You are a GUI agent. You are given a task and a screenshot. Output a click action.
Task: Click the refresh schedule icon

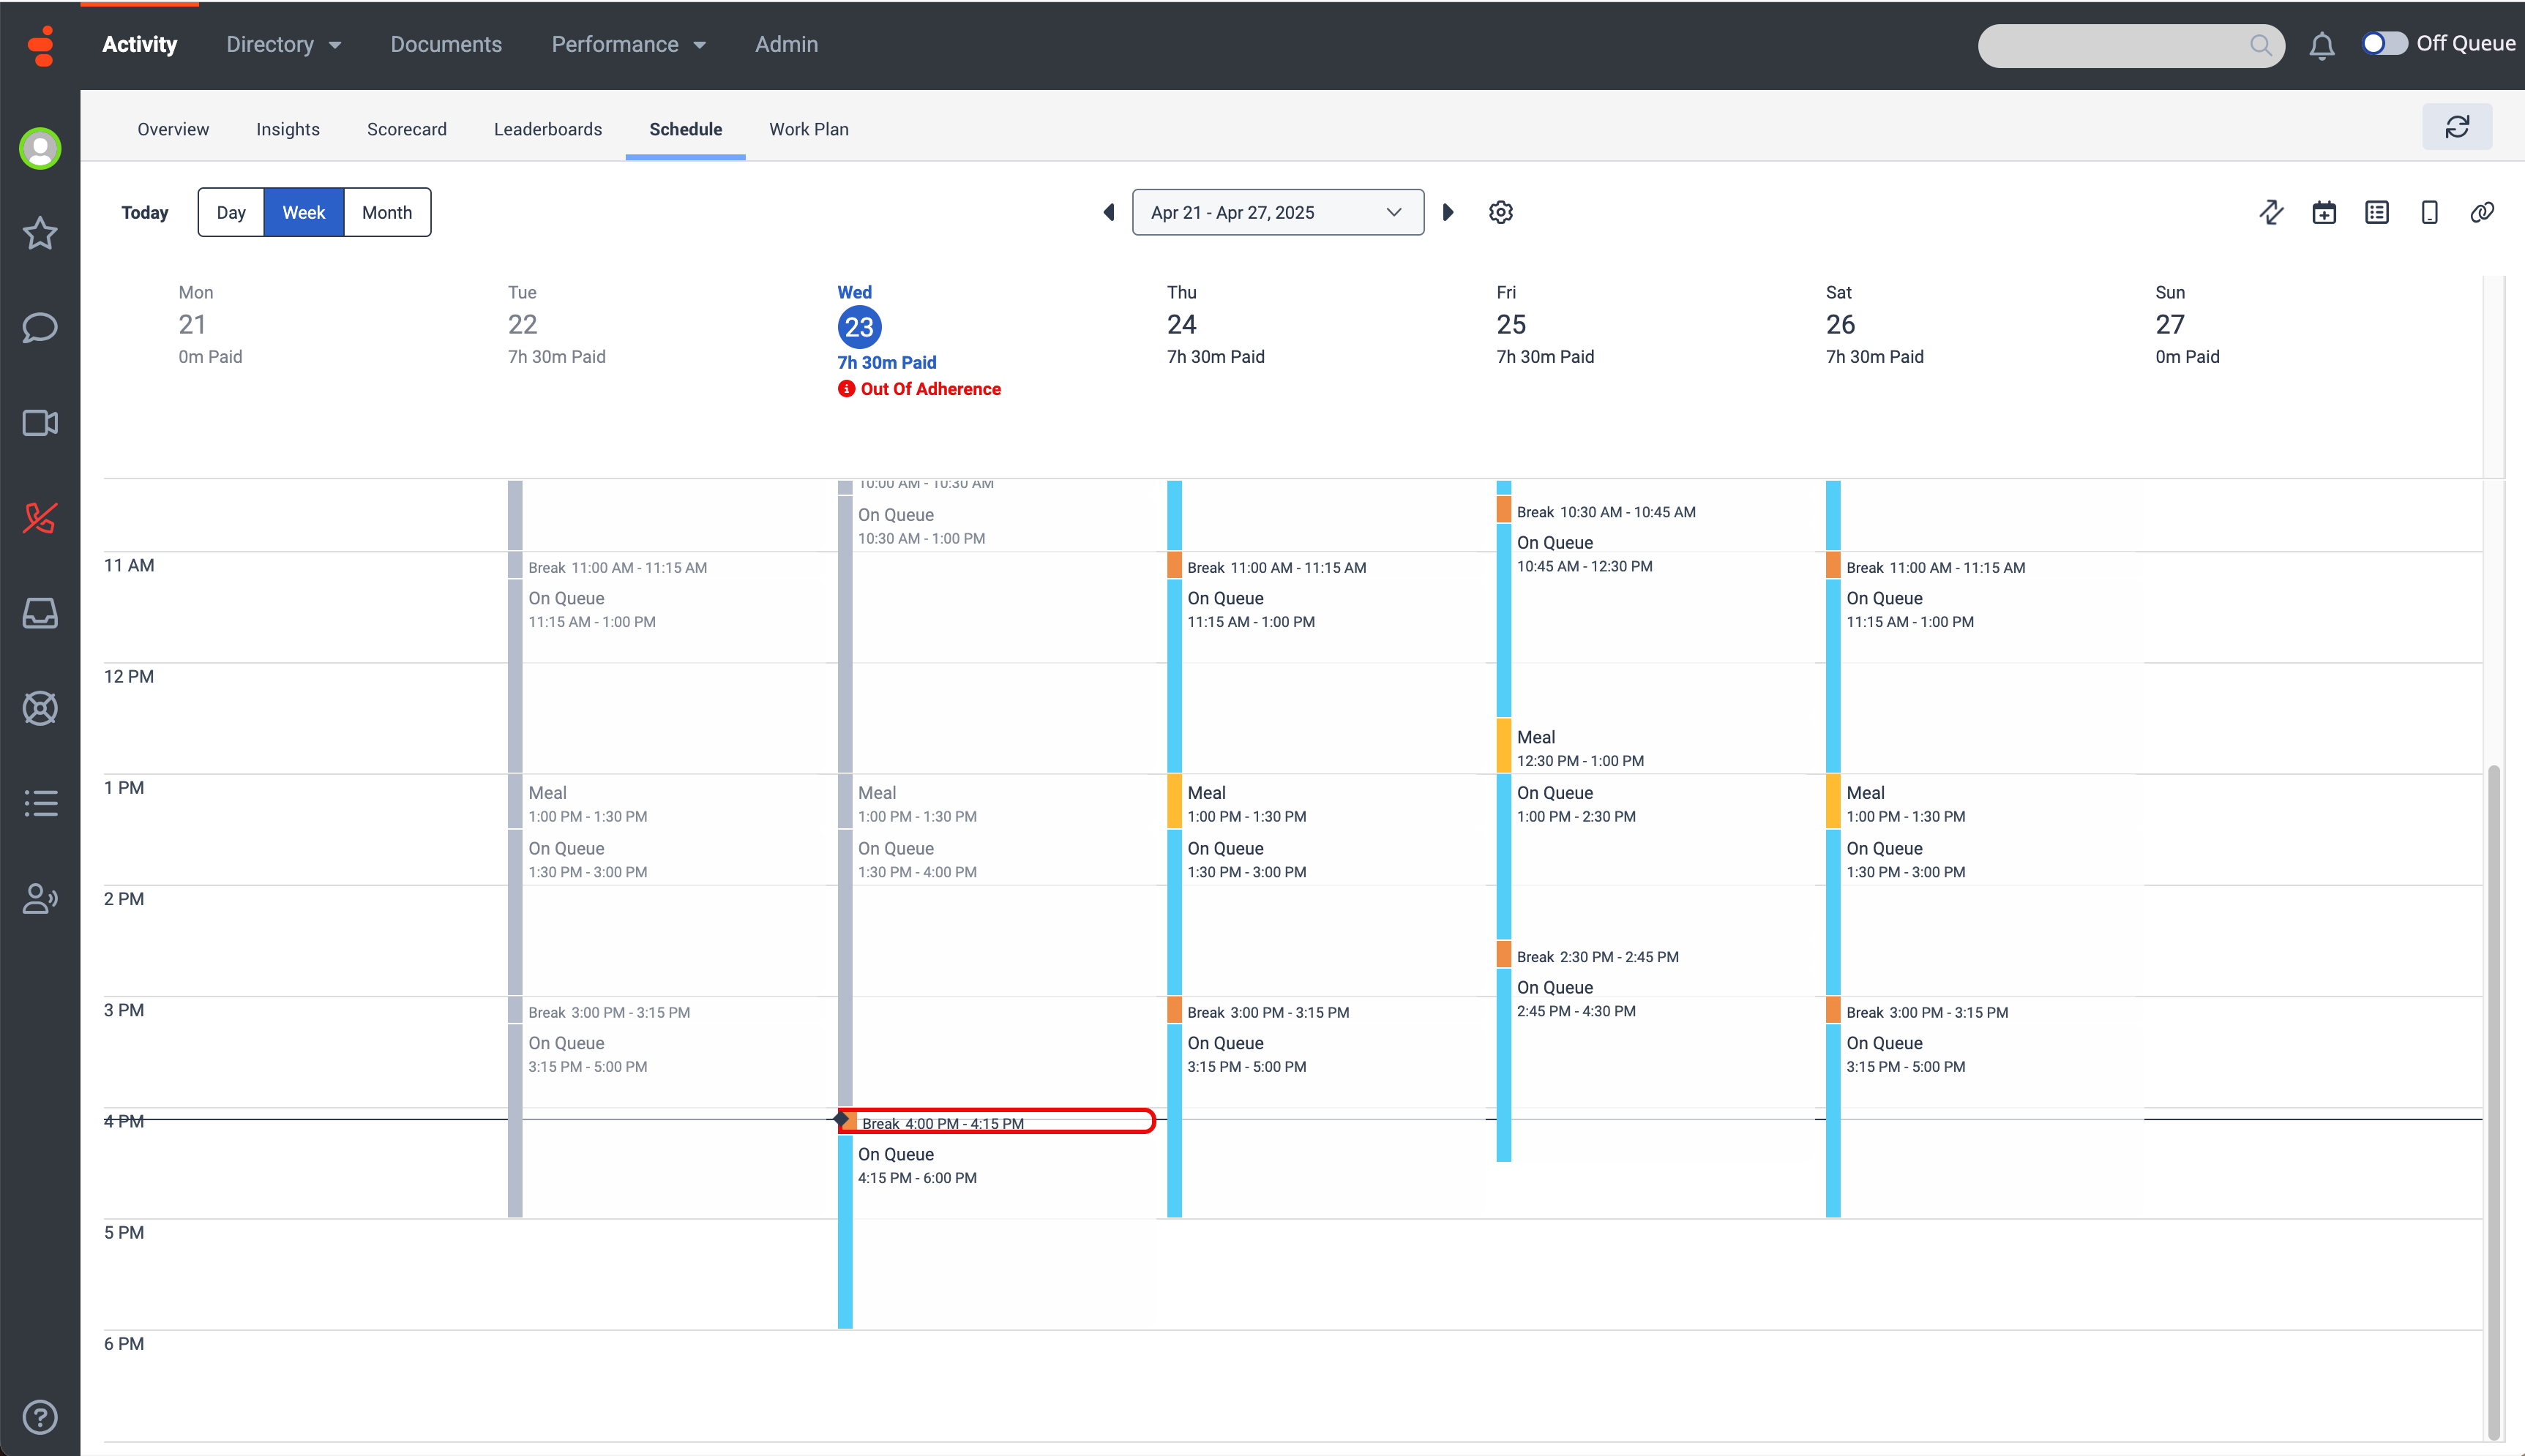pos(2456,127)
